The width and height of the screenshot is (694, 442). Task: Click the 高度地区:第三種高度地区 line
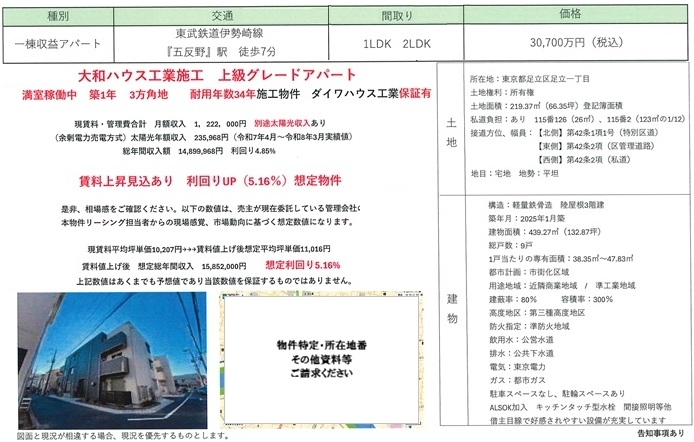point(537,313)
